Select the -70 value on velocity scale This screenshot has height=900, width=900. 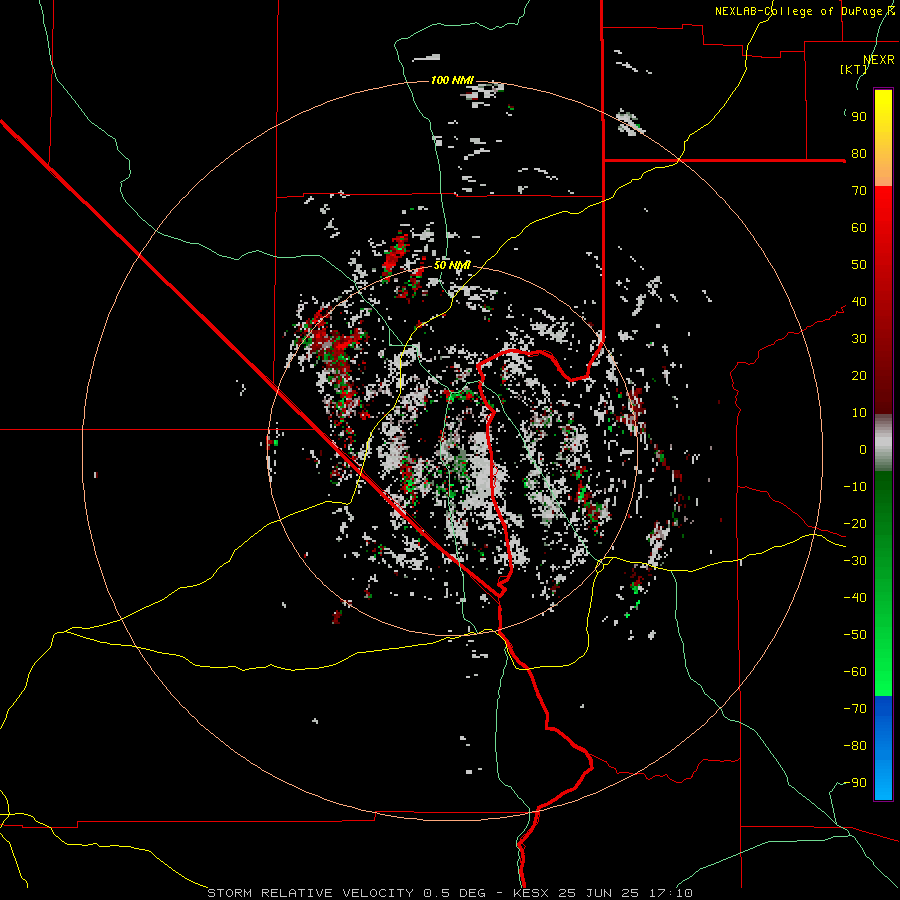[x=855, y=709]
